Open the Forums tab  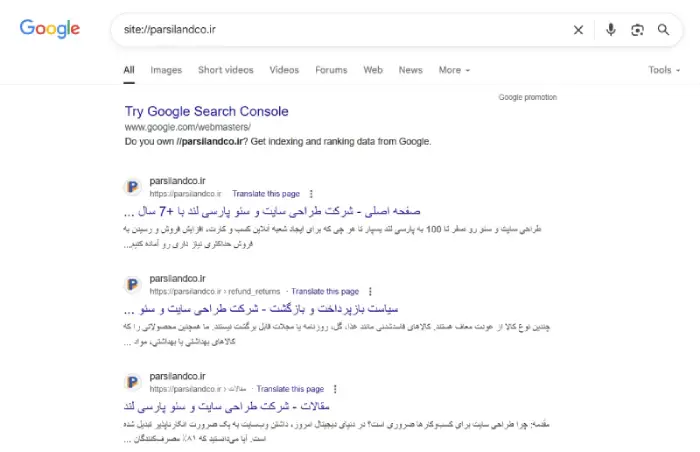pyautogui.click(x=331, y=70)
